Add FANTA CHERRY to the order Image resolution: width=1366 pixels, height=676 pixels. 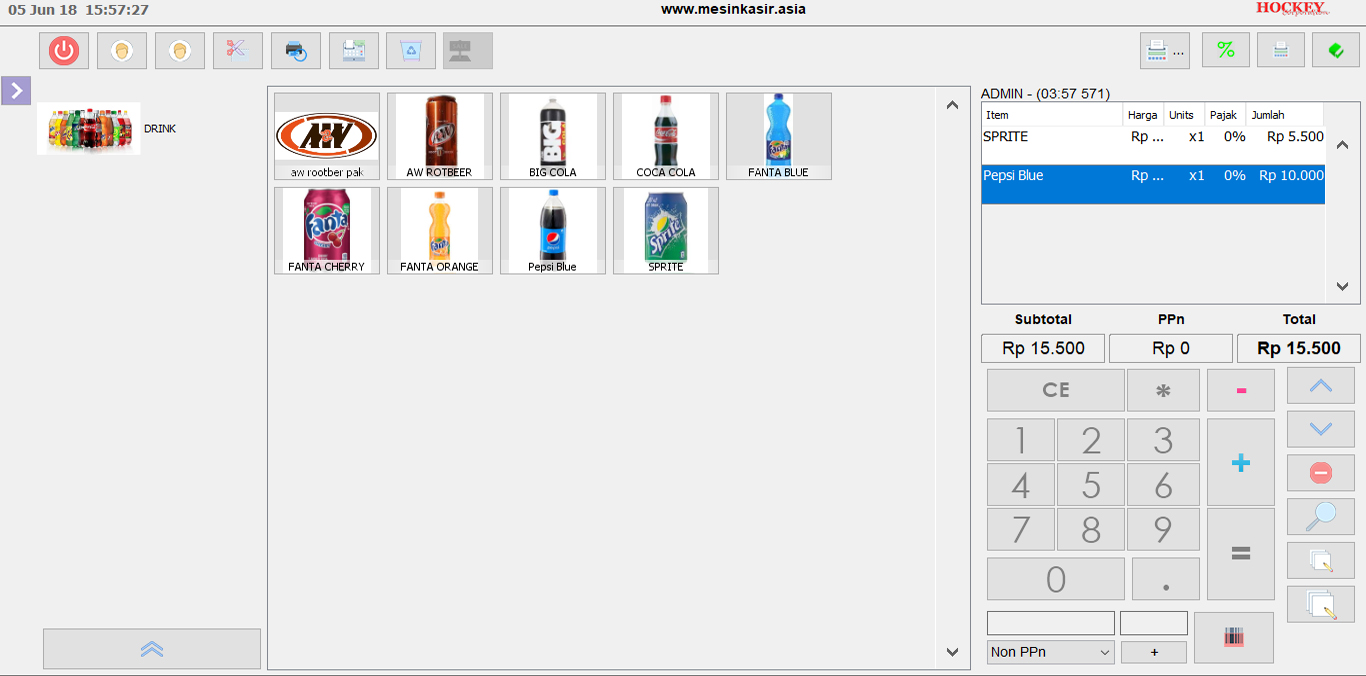click(327, 230)
